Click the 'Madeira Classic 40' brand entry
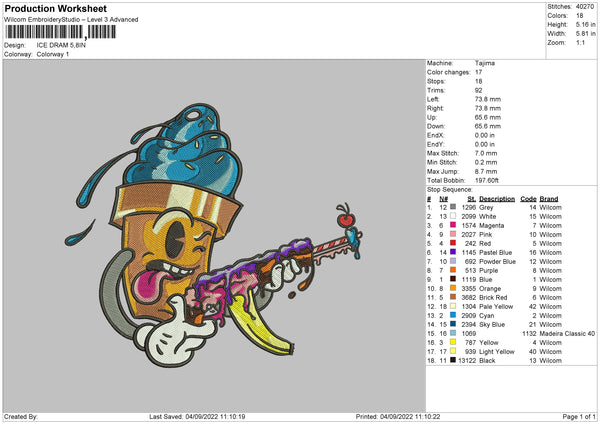 coord(567,333)
